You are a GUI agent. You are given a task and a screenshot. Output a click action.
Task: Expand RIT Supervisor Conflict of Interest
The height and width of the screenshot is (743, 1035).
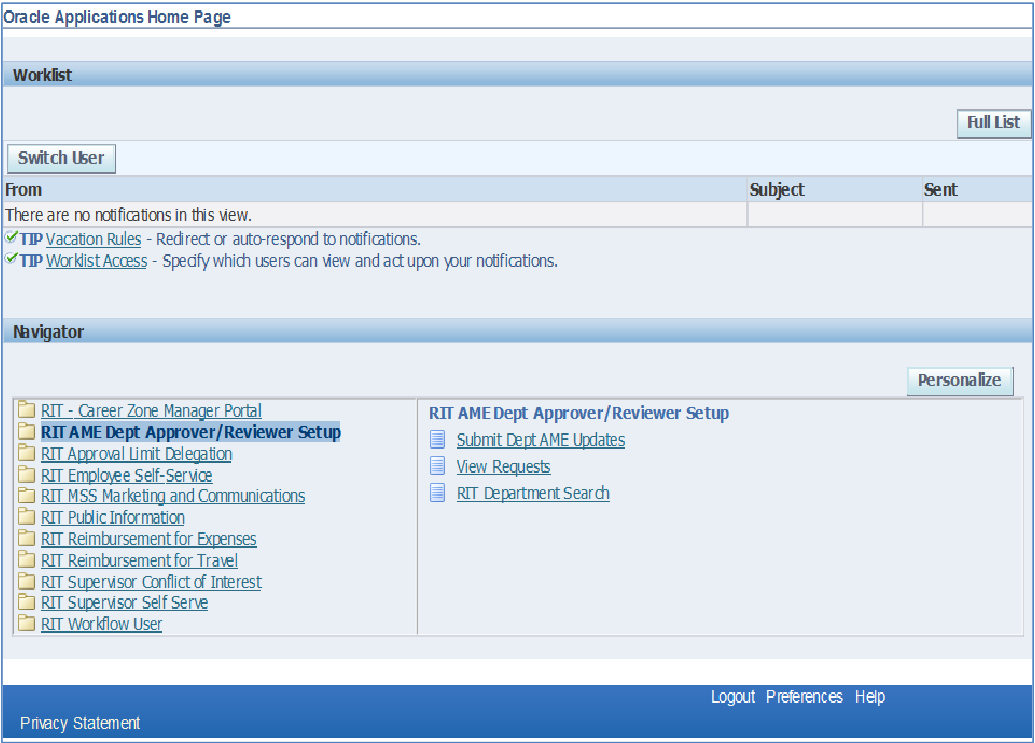[x=151, y=582]
